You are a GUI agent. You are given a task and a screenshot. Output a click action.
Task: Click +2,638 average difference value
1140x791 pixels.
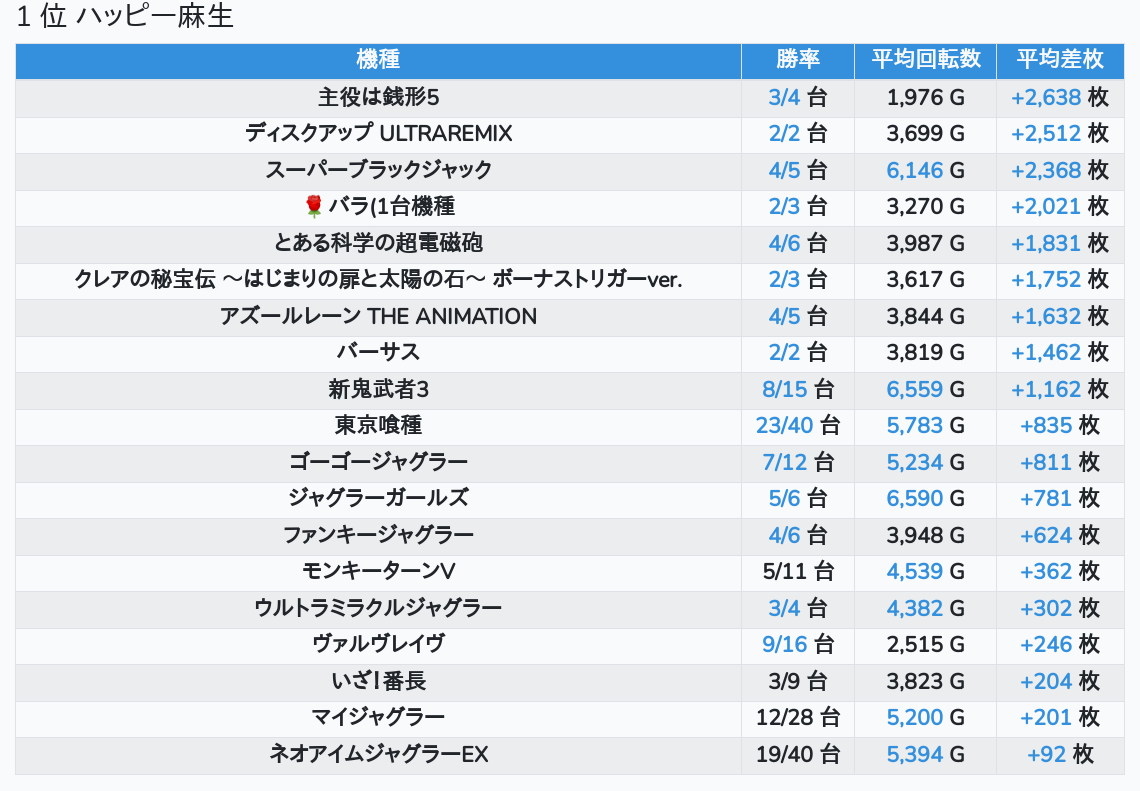click(x=1046, y=98)
